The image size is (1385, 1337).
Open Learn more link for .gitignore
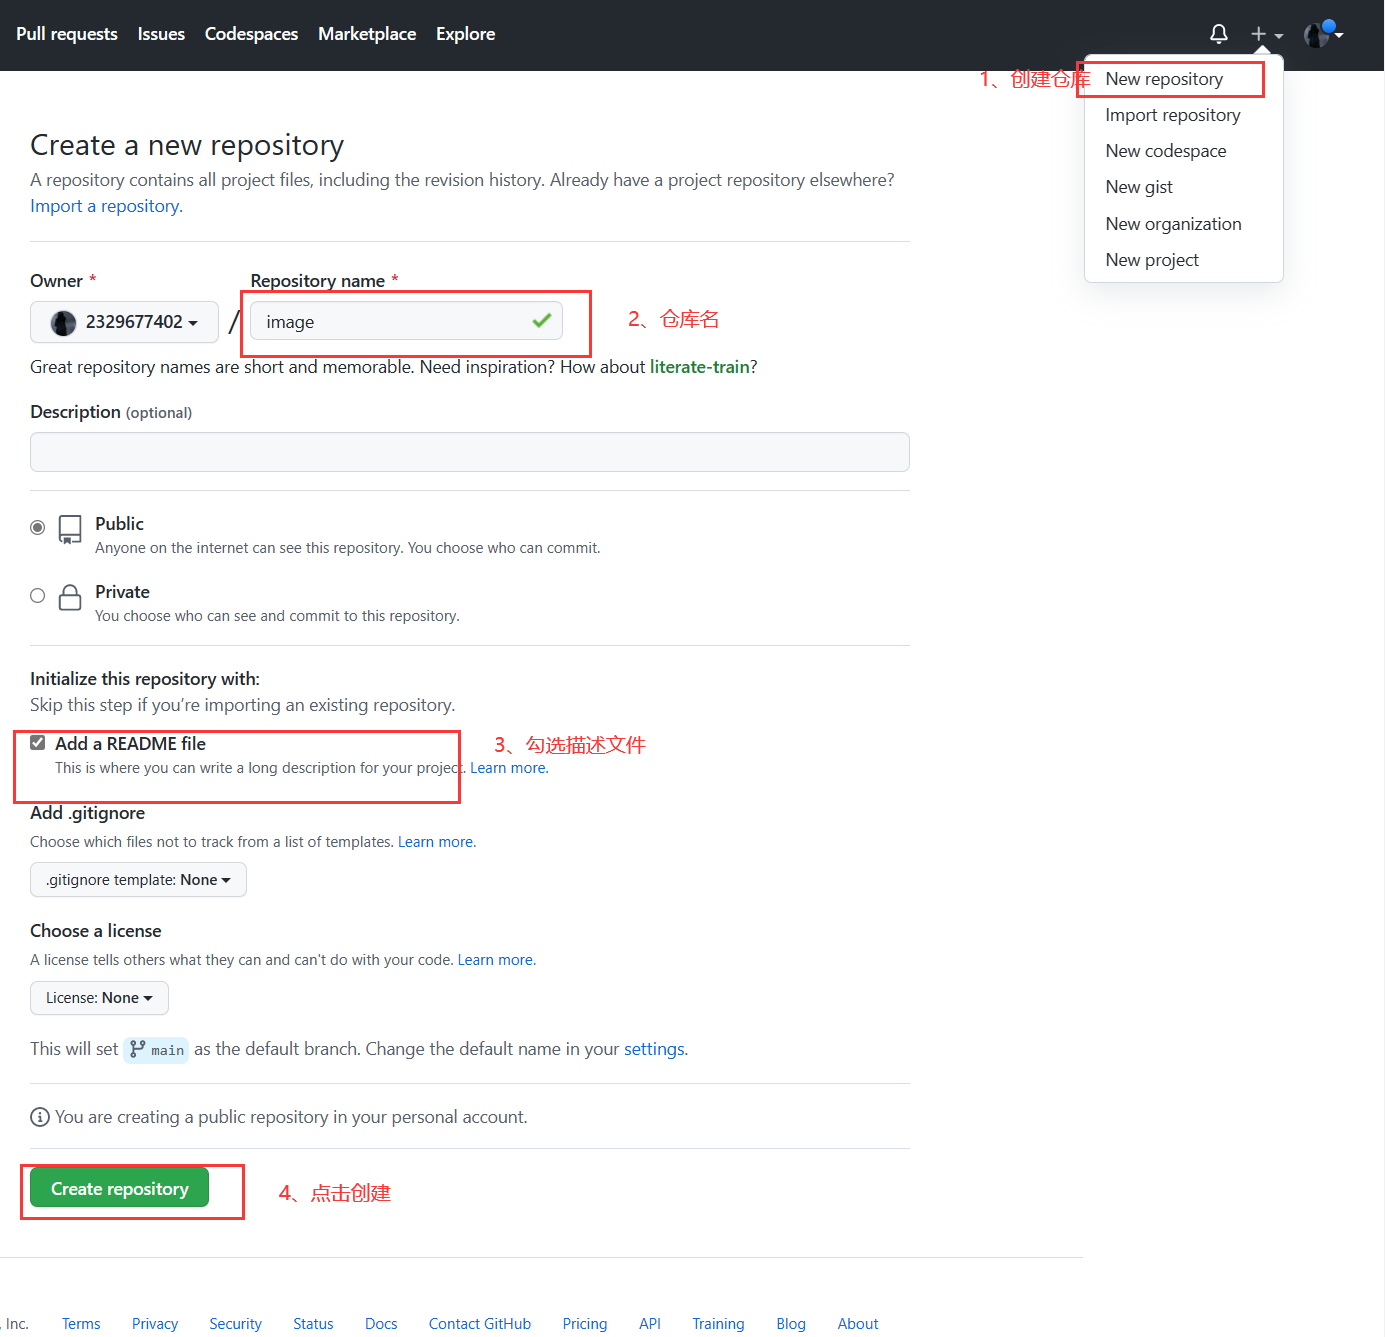(x=437, y=842)
